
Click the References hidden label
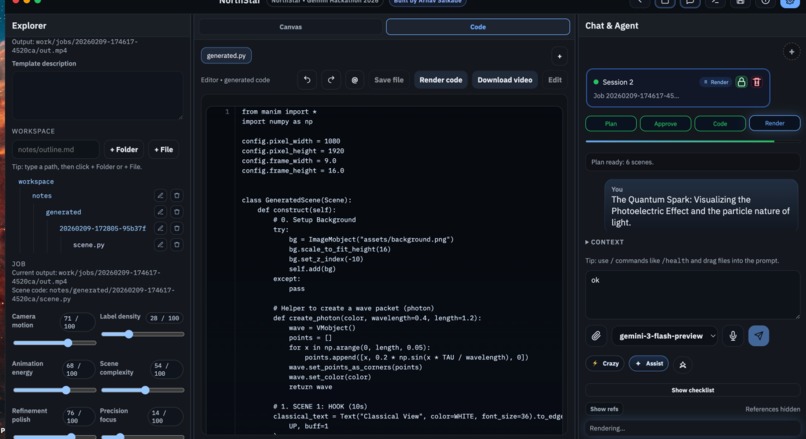[x=772, y=409]
